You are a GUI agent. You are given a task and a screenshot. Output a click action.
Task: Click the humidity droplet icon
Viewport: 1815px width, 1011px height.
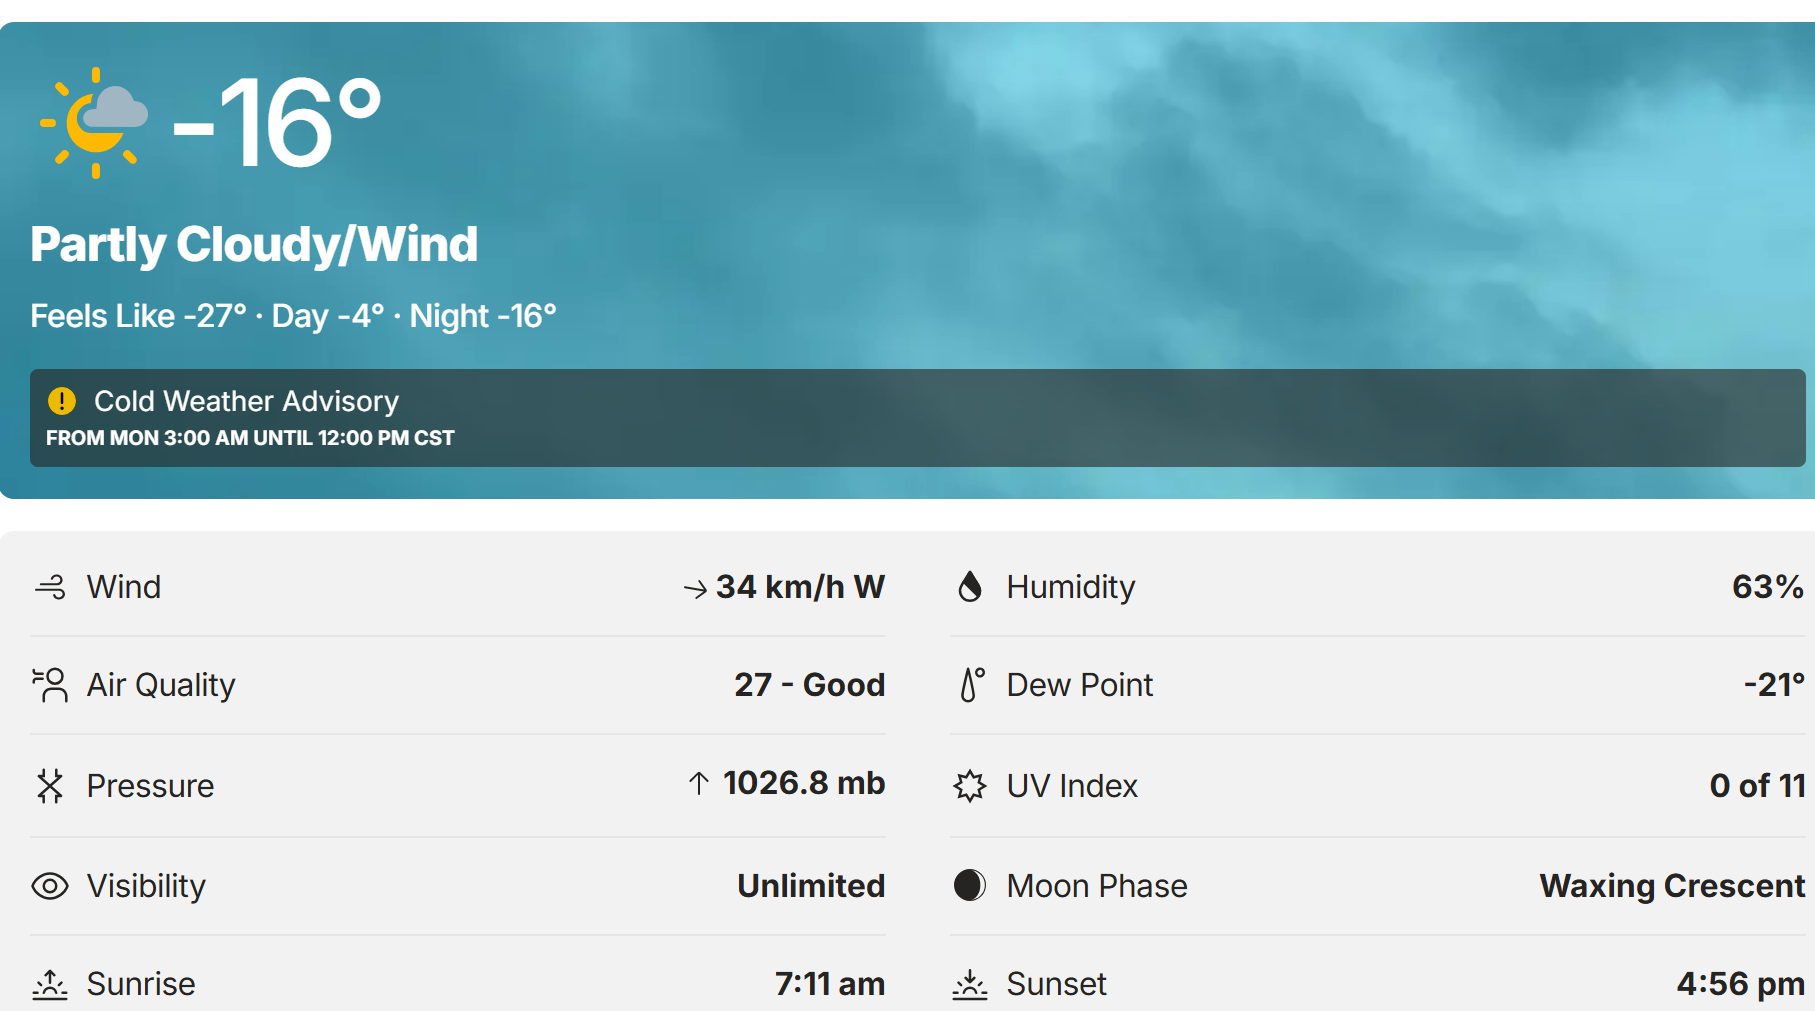[x=970, y=587]
